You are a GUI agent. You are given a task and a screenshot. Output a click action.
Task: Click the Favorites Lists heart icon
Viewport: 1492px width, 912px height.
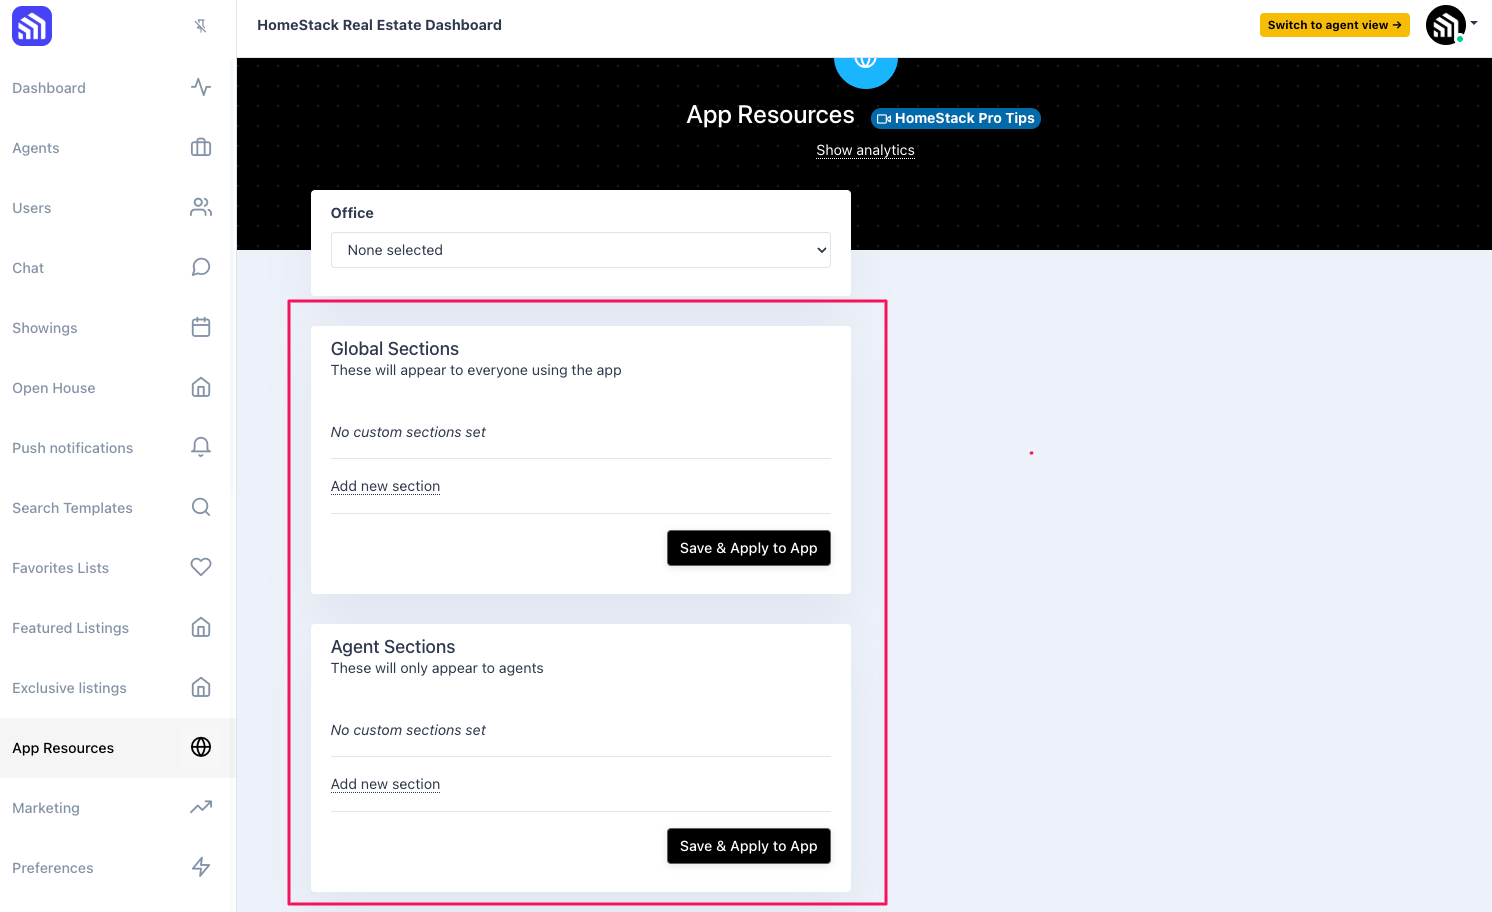[201, 567]
